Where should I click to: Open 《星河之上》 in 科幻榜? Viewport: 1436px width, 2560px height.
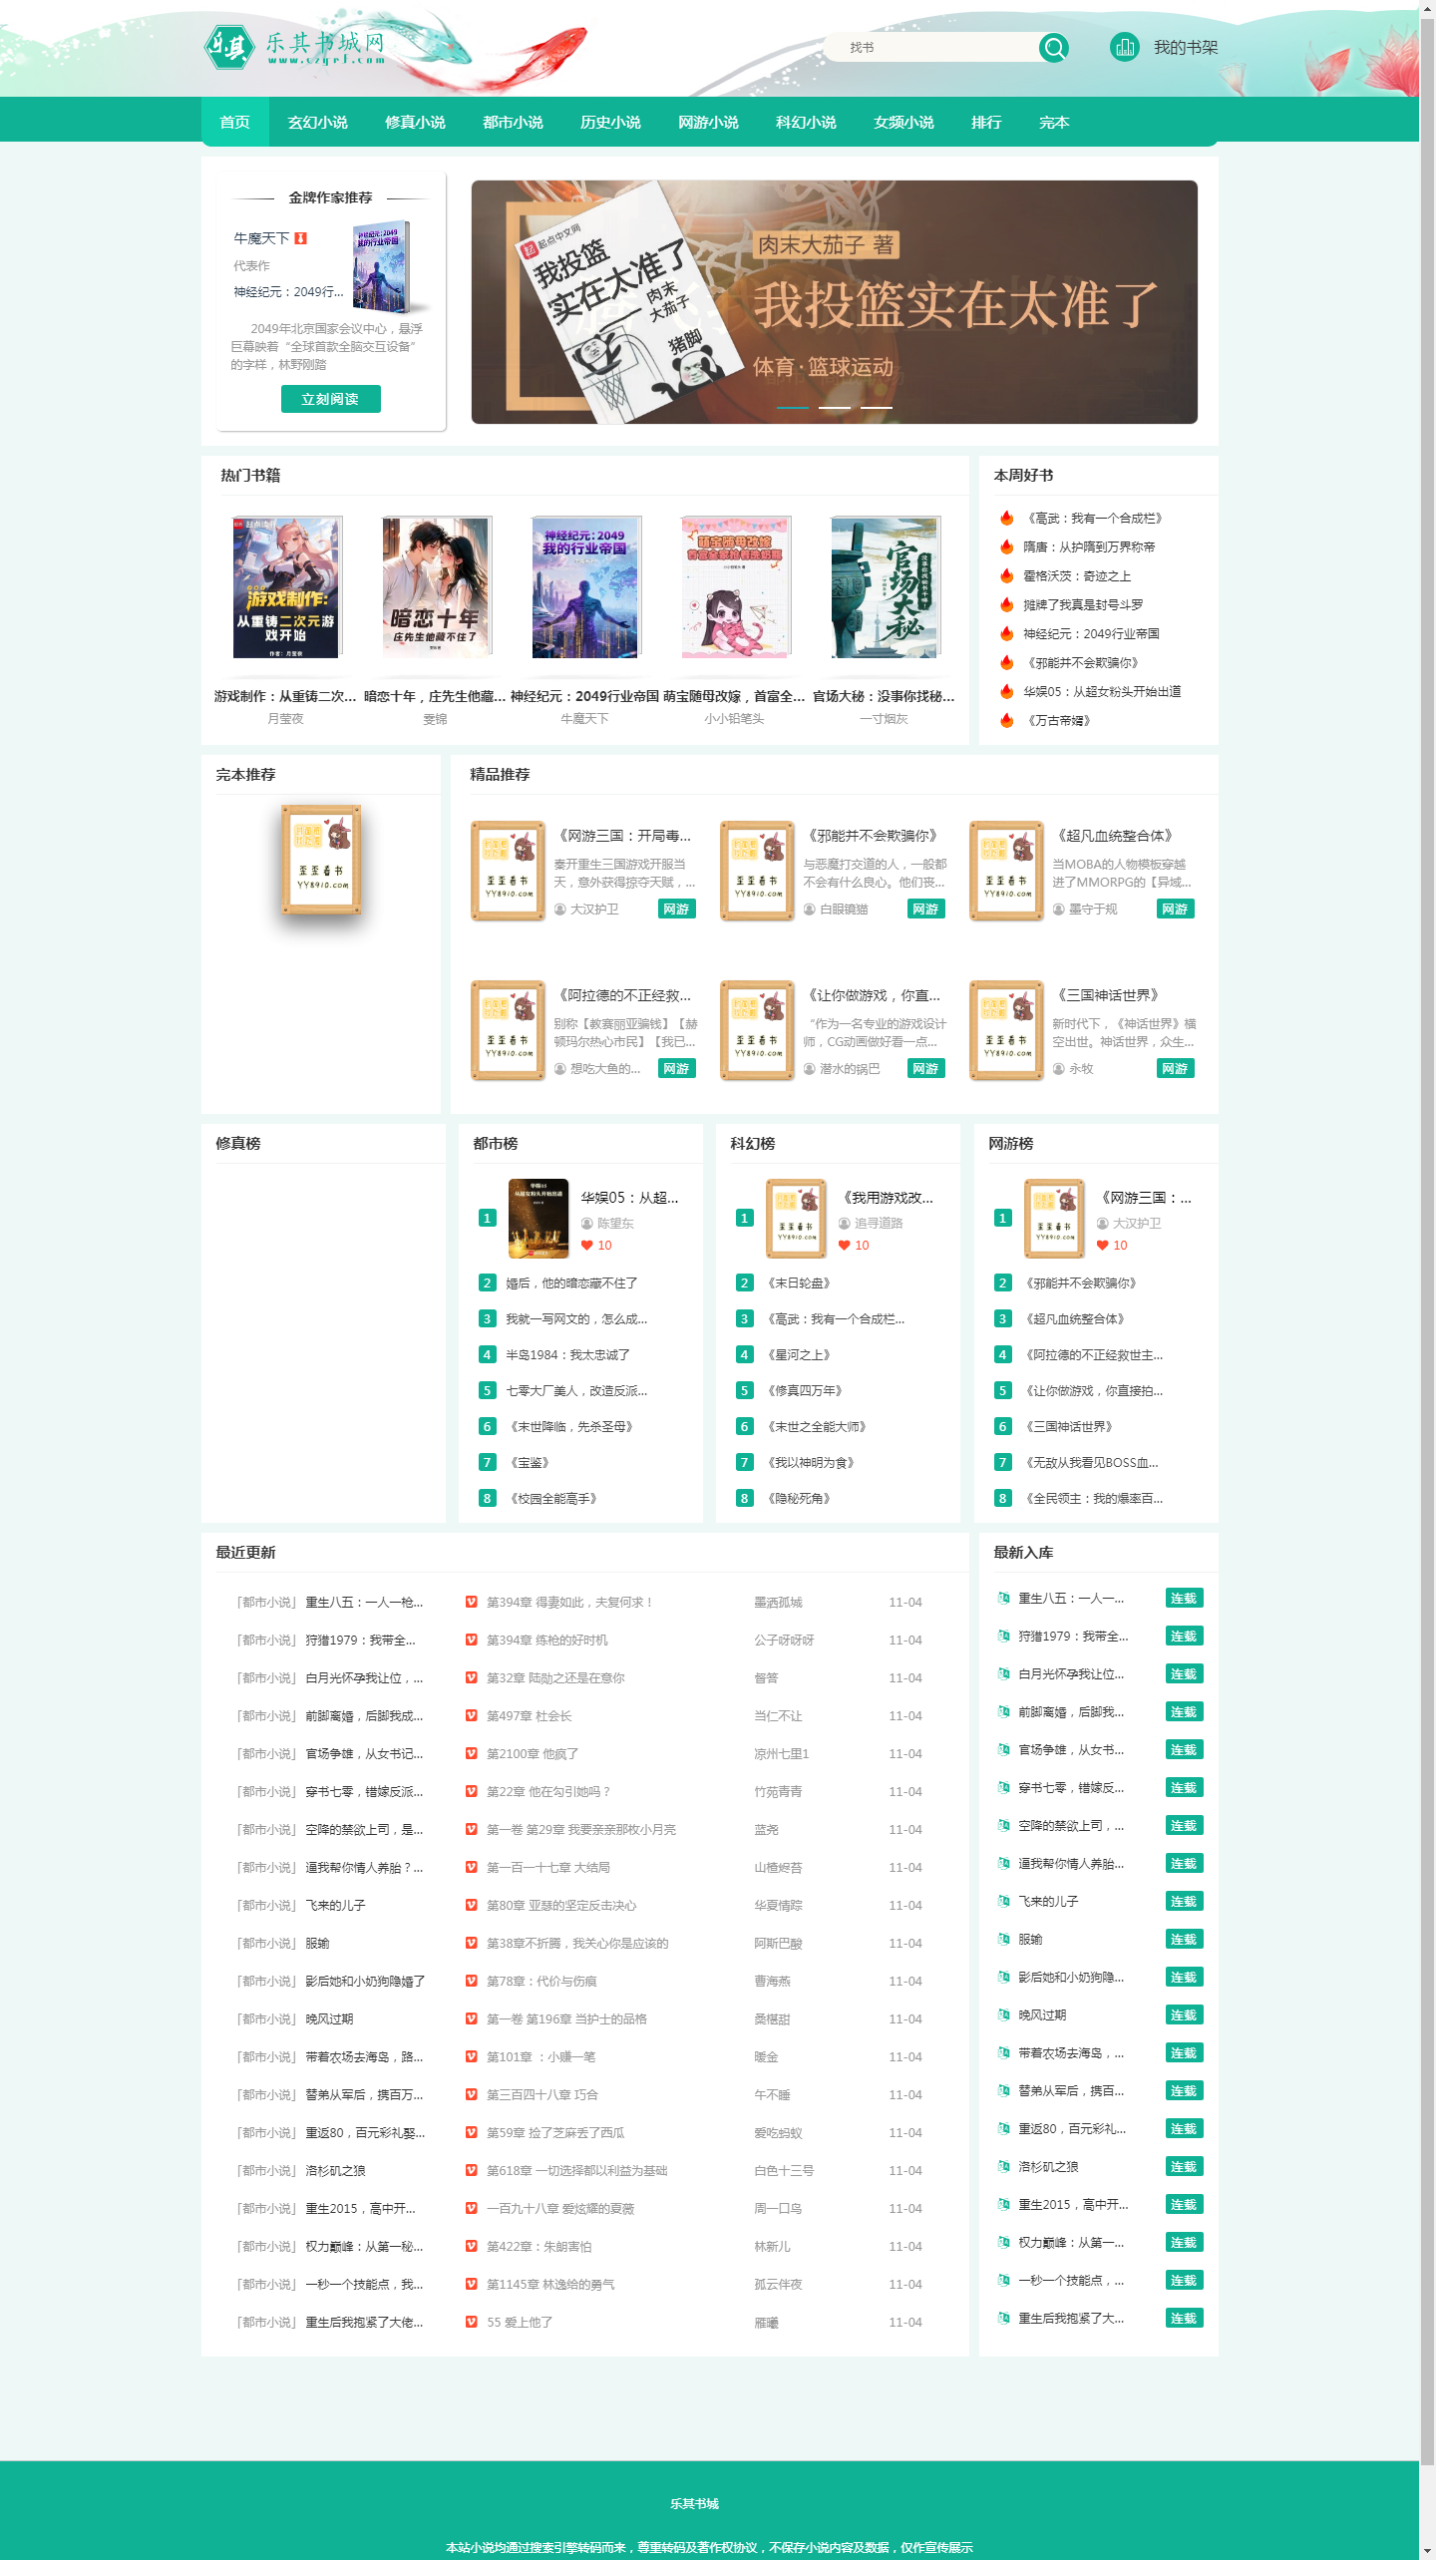pos(799,1355)
